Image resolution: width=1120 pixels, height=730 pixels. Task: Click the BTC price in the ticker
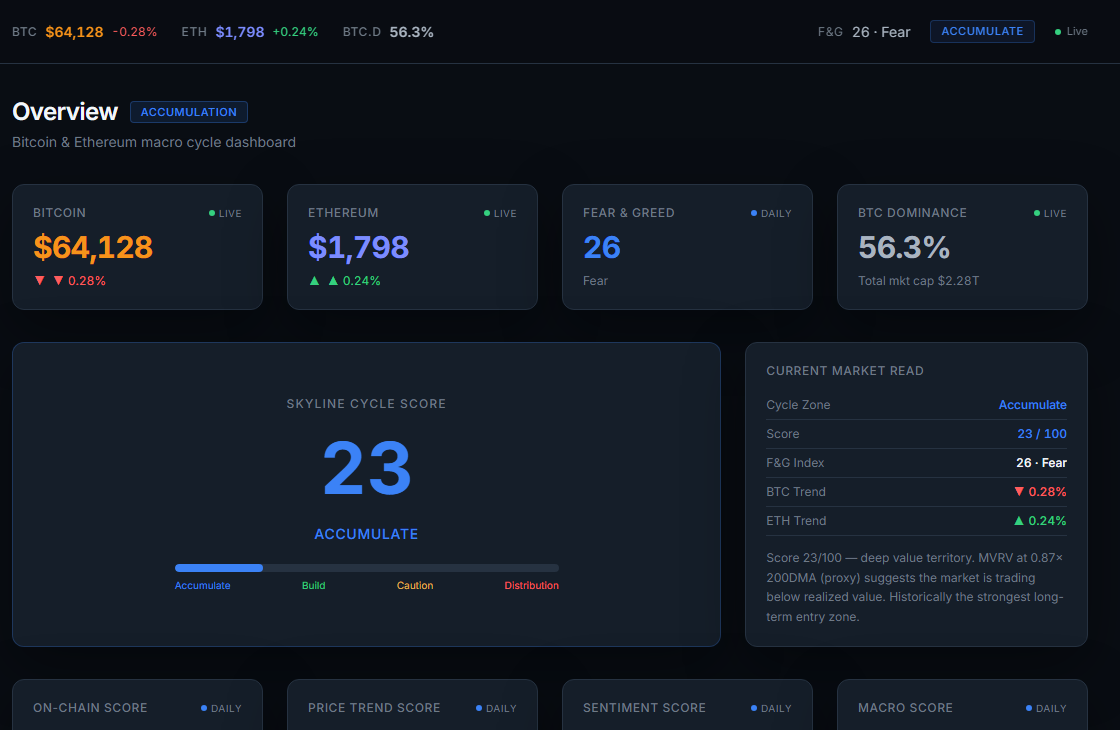click(74, 32)
